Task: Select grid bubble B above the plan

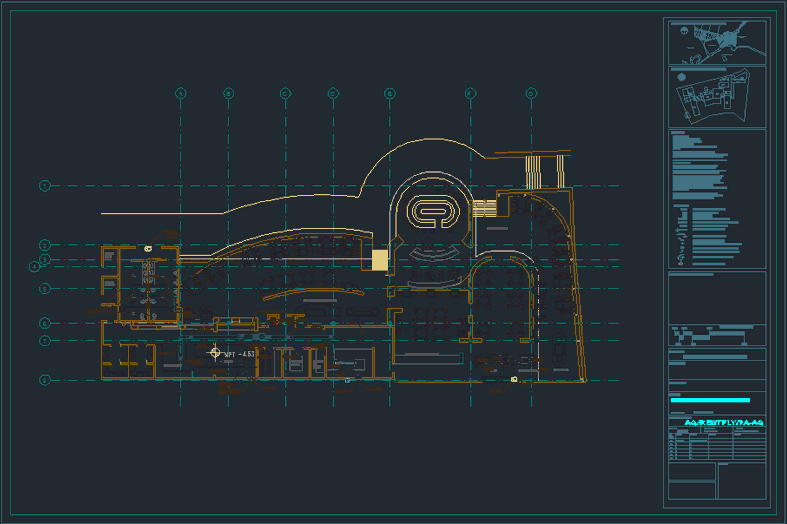Action: (x=228, y=94)
